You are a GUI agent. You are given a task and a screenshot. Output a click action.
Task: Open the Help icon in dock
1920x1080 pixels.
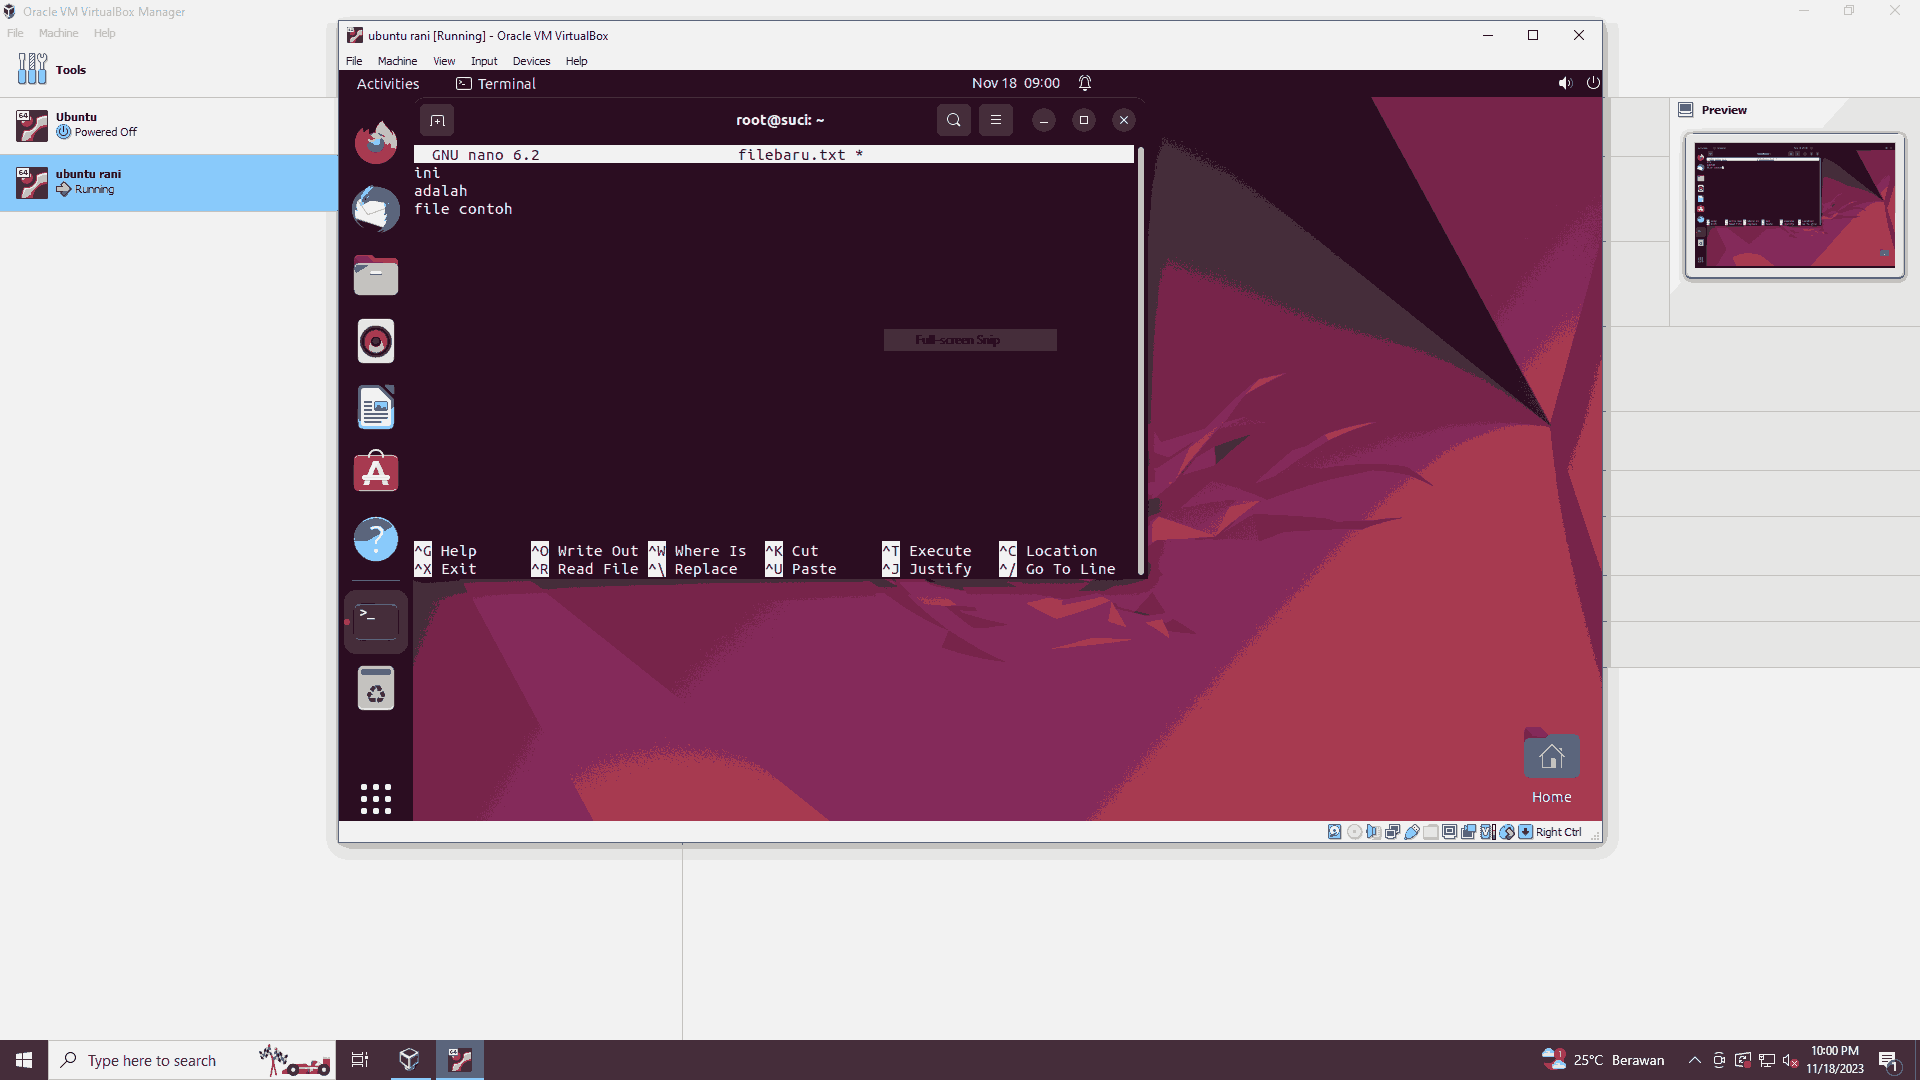pos(376,539)
